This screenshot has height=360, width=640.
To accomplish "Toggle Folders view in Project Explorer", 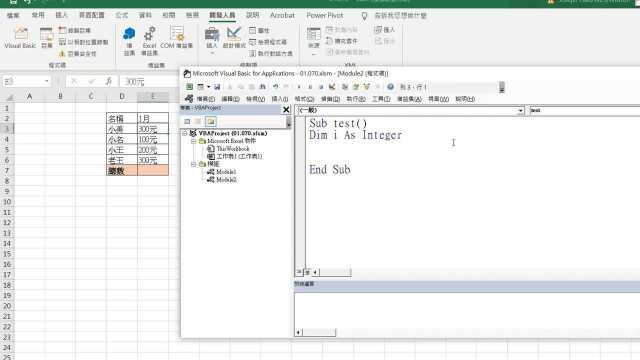I will point(211,121).
